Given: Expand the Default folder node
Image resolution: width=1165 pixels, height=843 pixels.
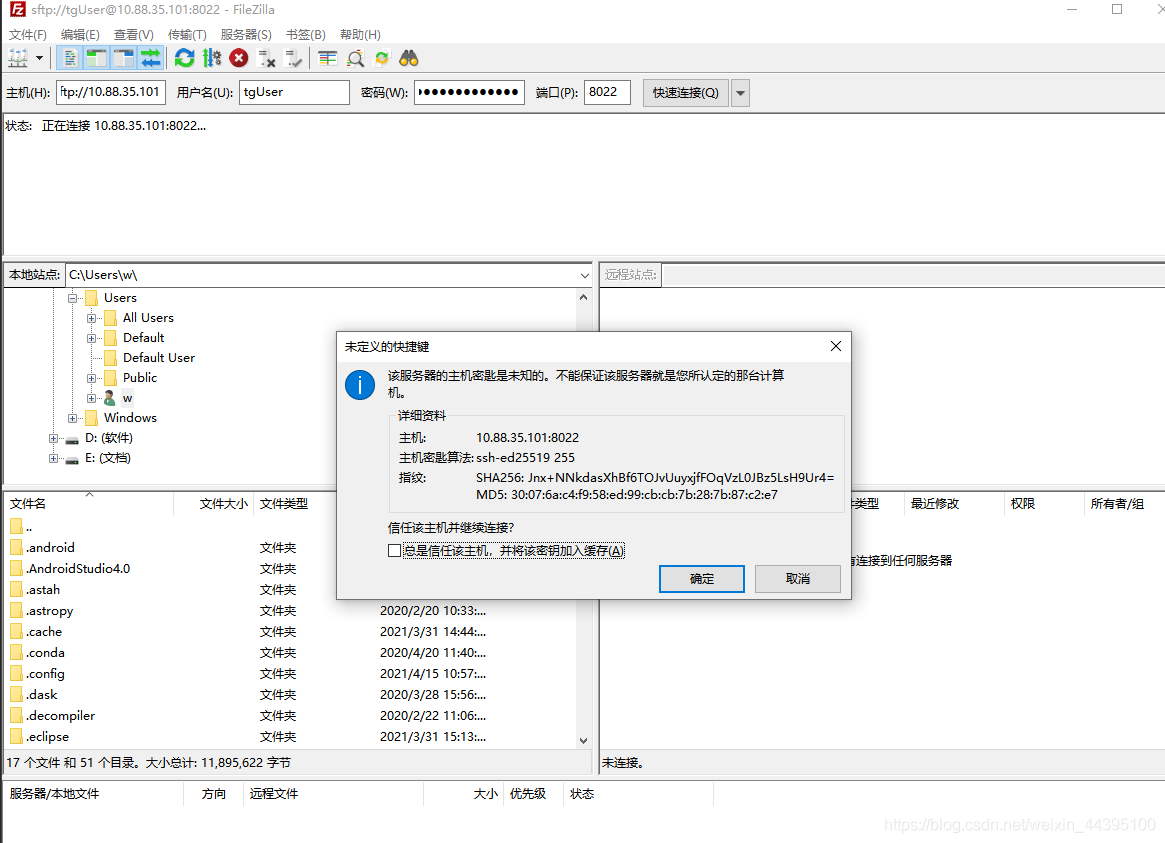Looking at the screenshot, I should [x=91, y=338].
